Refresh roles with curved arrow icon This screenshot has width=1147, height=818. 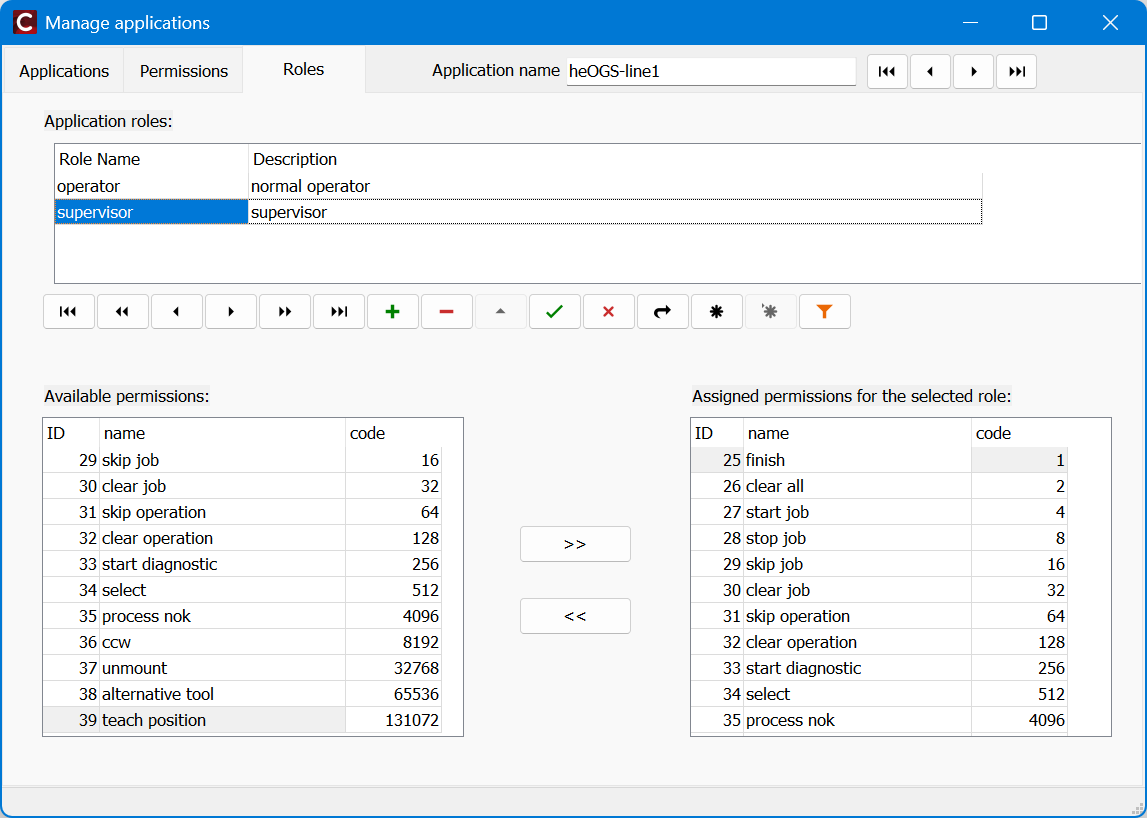coord(663,312)
